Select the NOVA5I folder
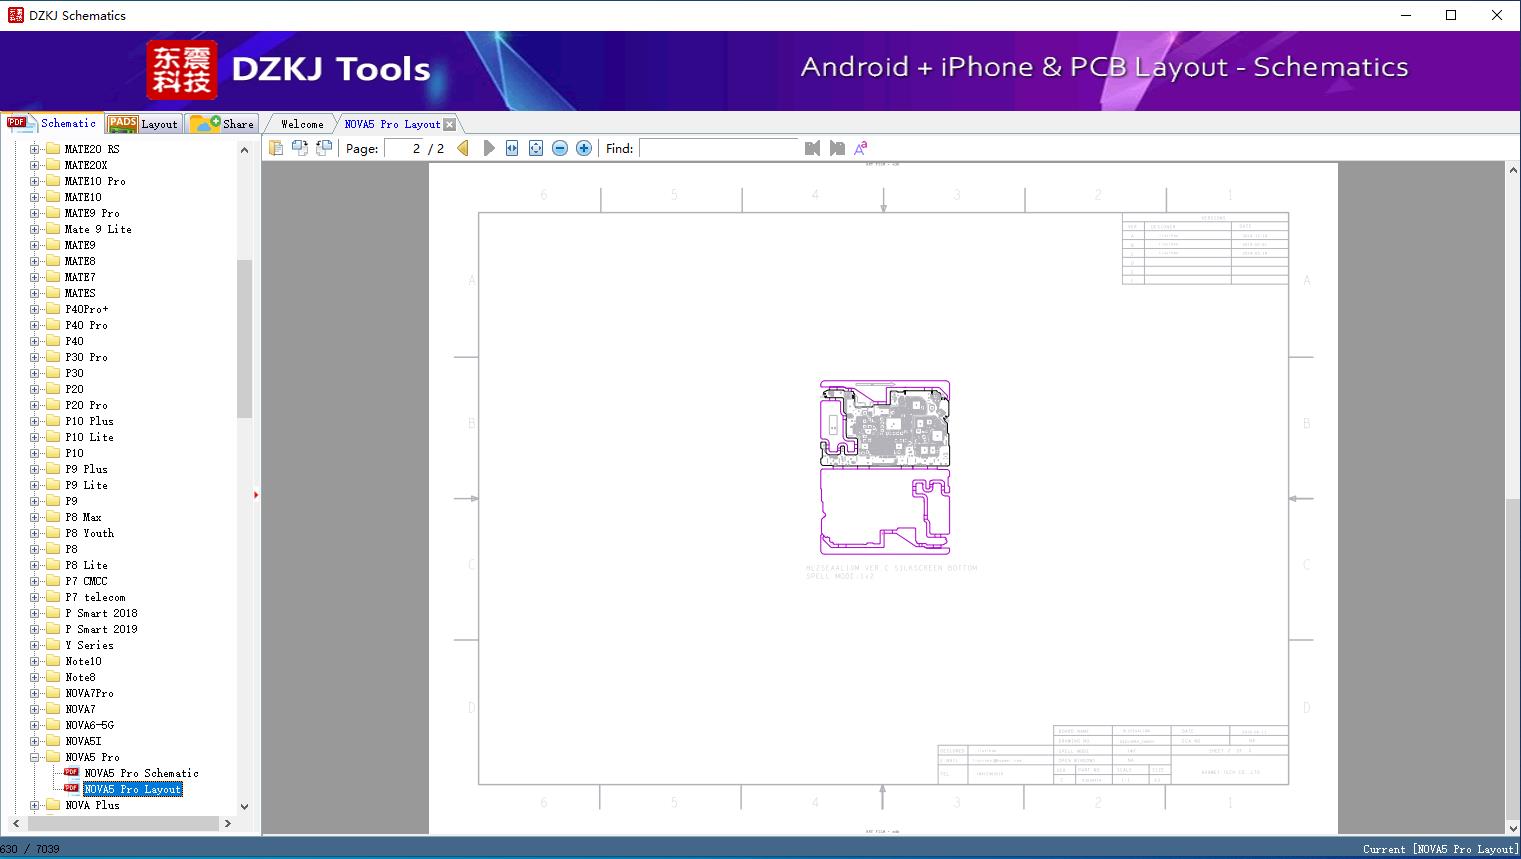 pyautogui.click(x=83, y=741)
